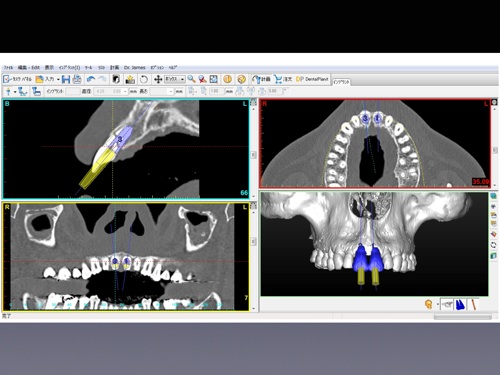Image resolution: width=500 pixels, height=375 pixels.
Task: Open the ボックス view mode dropdown
Action: 174,79
